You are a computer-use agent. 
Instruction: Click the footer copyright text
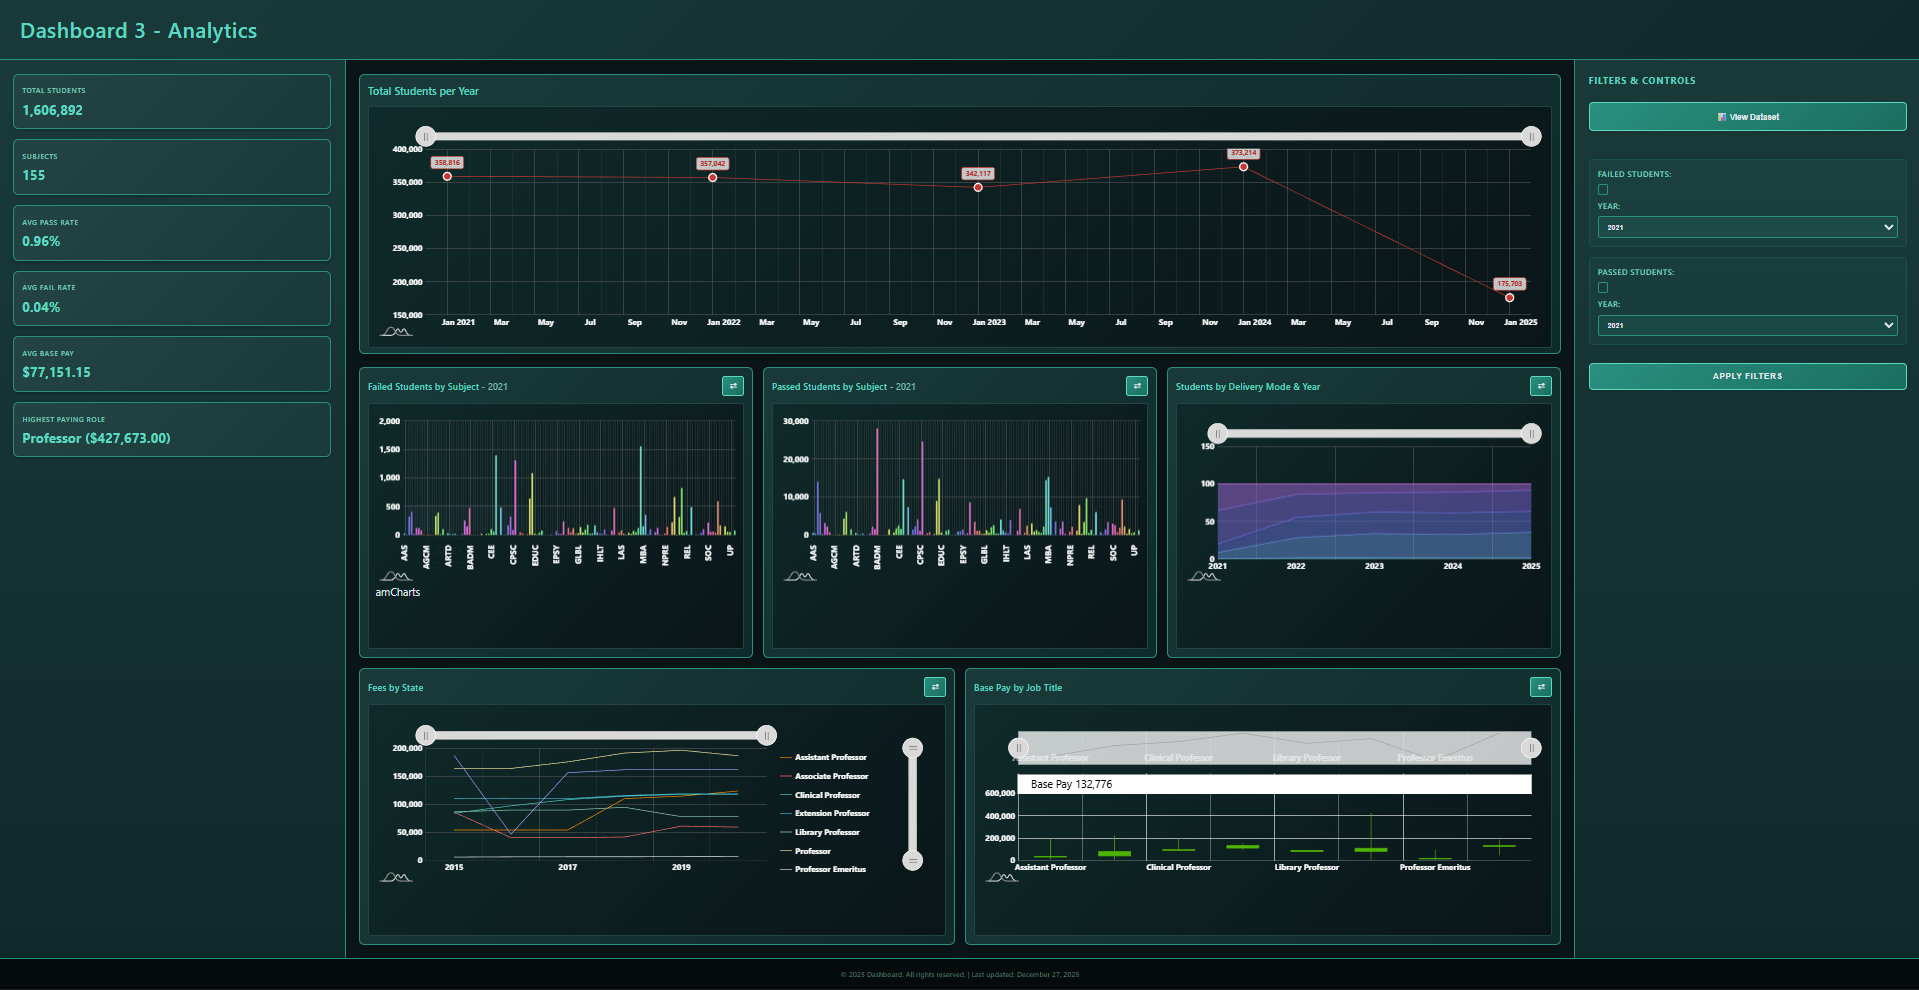(x=960, y=974)
